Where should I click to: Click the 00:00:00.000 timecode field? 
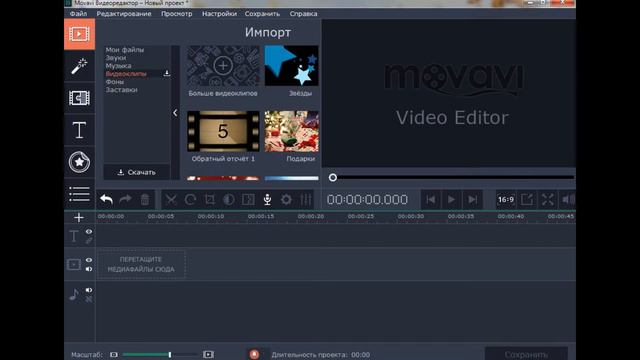367,200
